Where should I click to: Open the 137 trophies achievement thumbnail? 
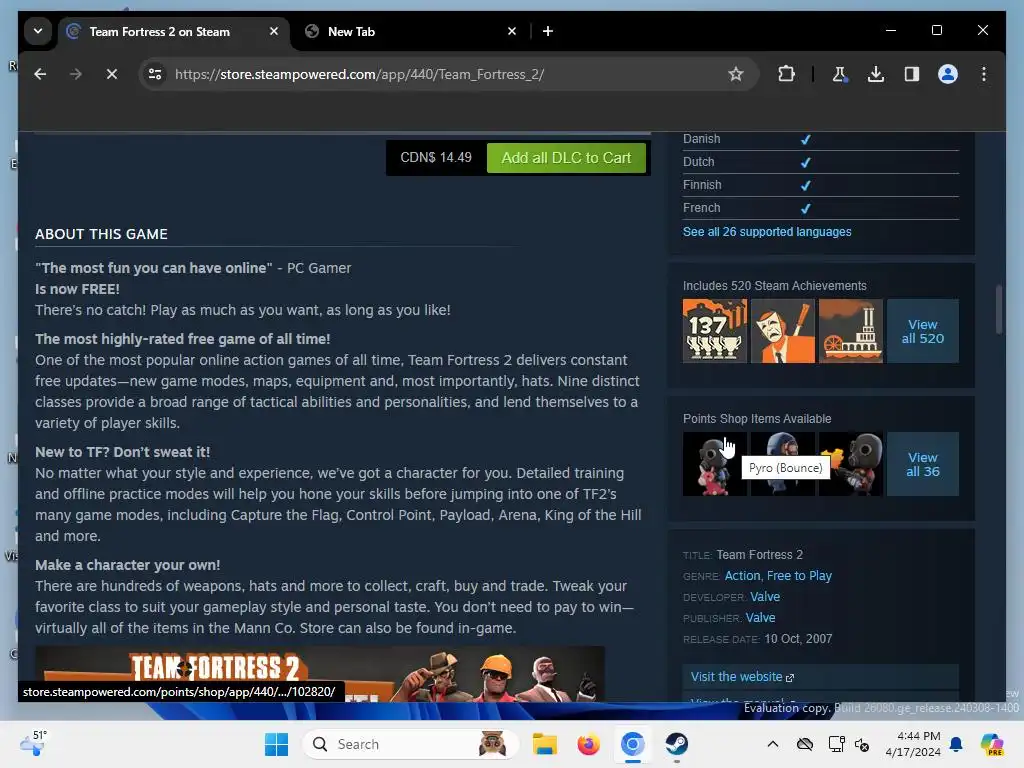pos(714,331)
